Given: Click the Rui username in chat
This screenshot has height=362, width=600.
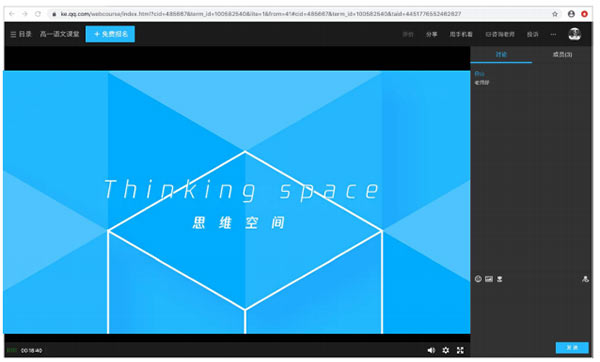Looking at the screenshot, I should pos(479,73).
